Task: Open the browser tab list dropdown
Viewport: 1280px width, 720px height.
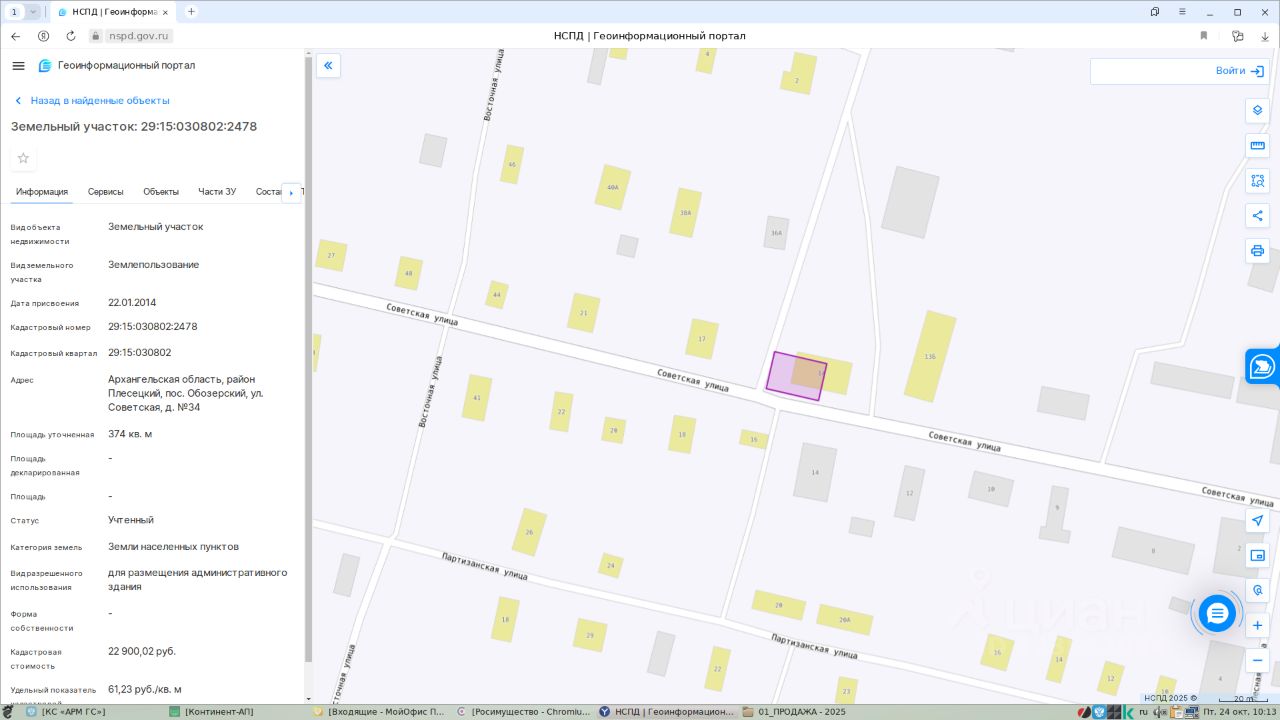Action: (x=33, y=12)
